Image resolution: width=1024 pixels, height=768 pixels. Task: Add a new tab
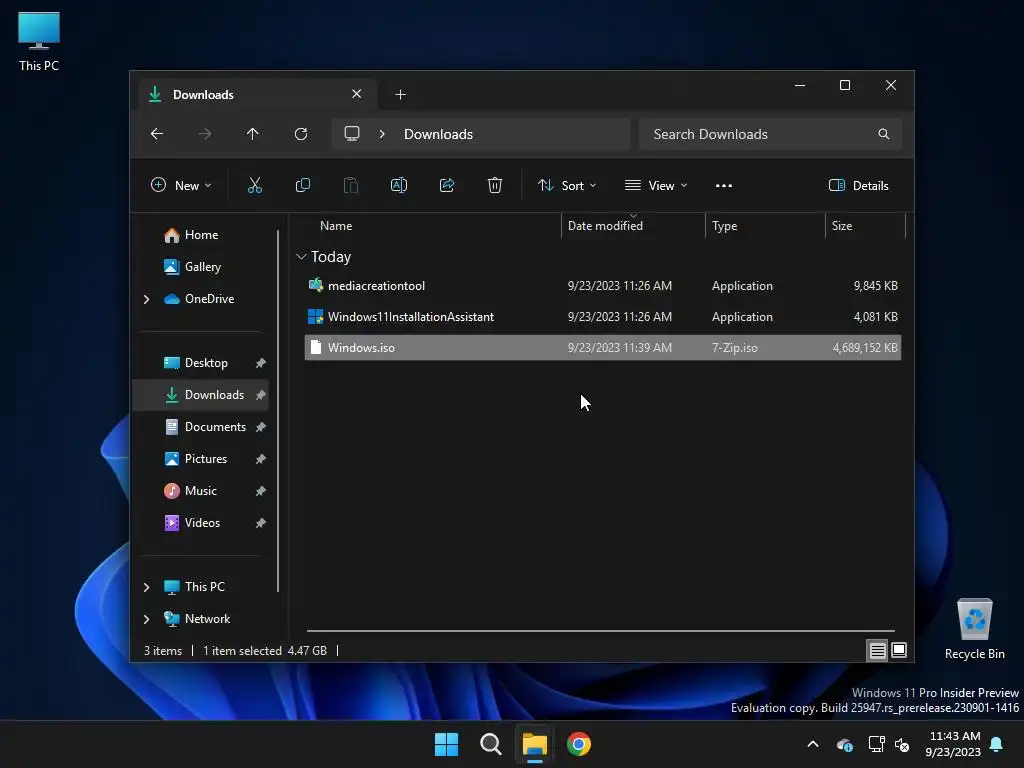(400, 95)
